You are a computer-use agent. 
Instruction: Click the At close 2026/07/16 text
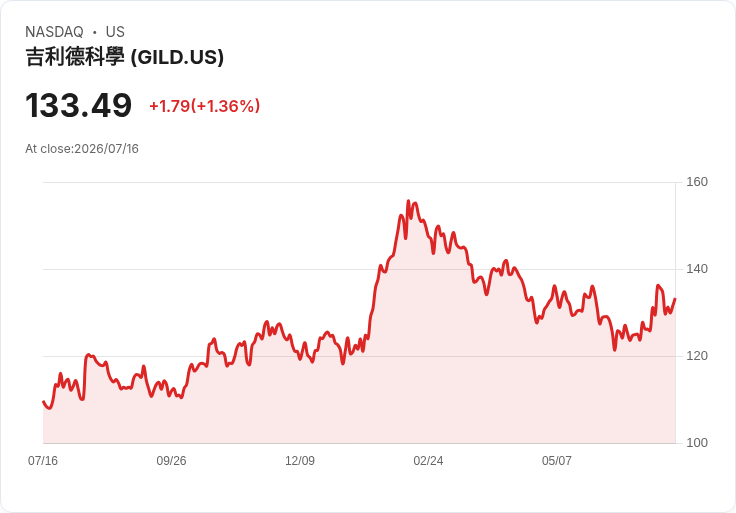(x=82, y=149)
